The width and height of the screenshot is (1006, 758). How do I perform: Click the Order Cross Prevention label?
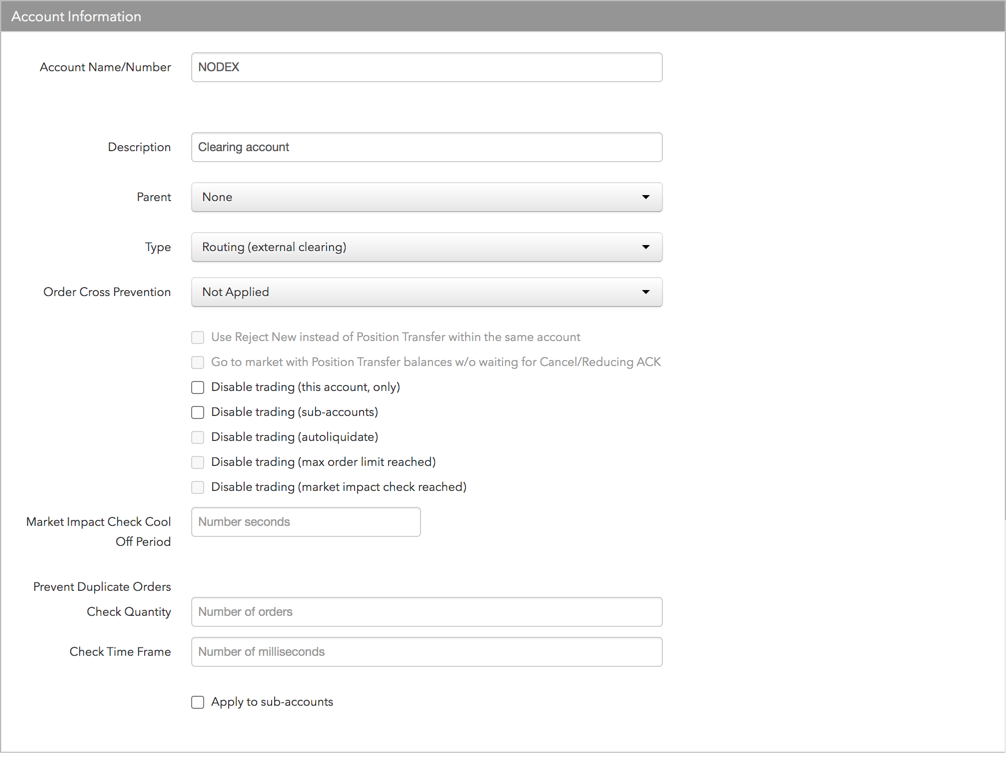(107, 292)
